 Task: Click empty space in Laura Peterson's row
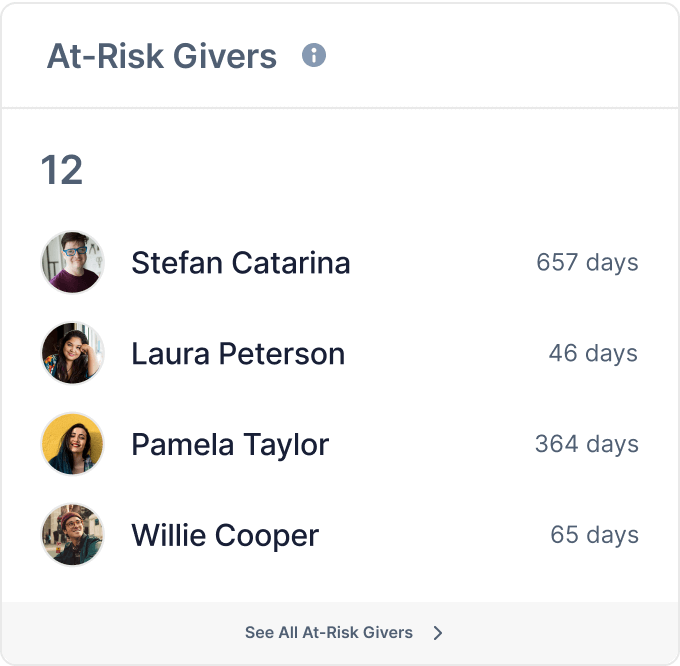[x=445, y=353]
